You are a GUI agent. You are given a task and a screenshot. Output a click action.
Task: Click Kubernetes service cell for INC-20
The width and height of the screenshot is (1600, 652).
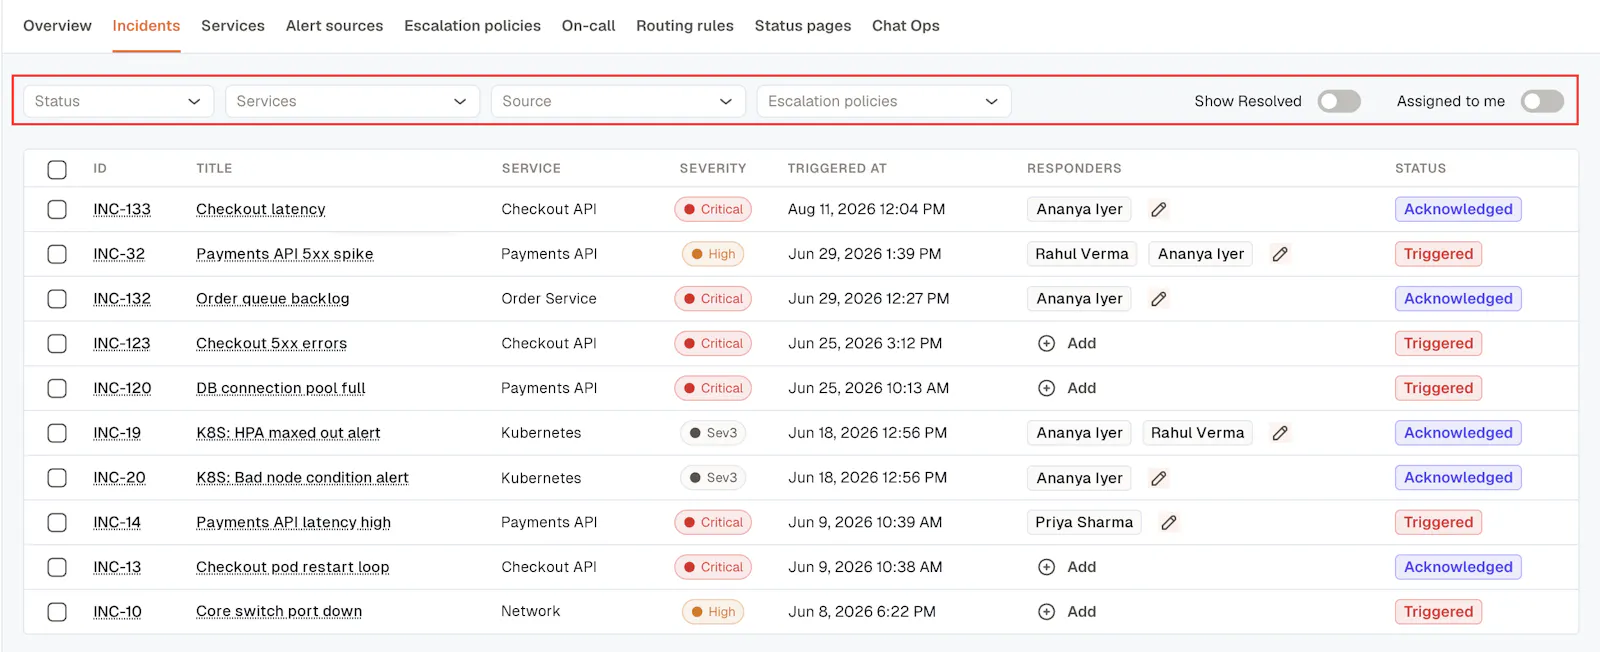pyautogui.click(x=541, y=478)
